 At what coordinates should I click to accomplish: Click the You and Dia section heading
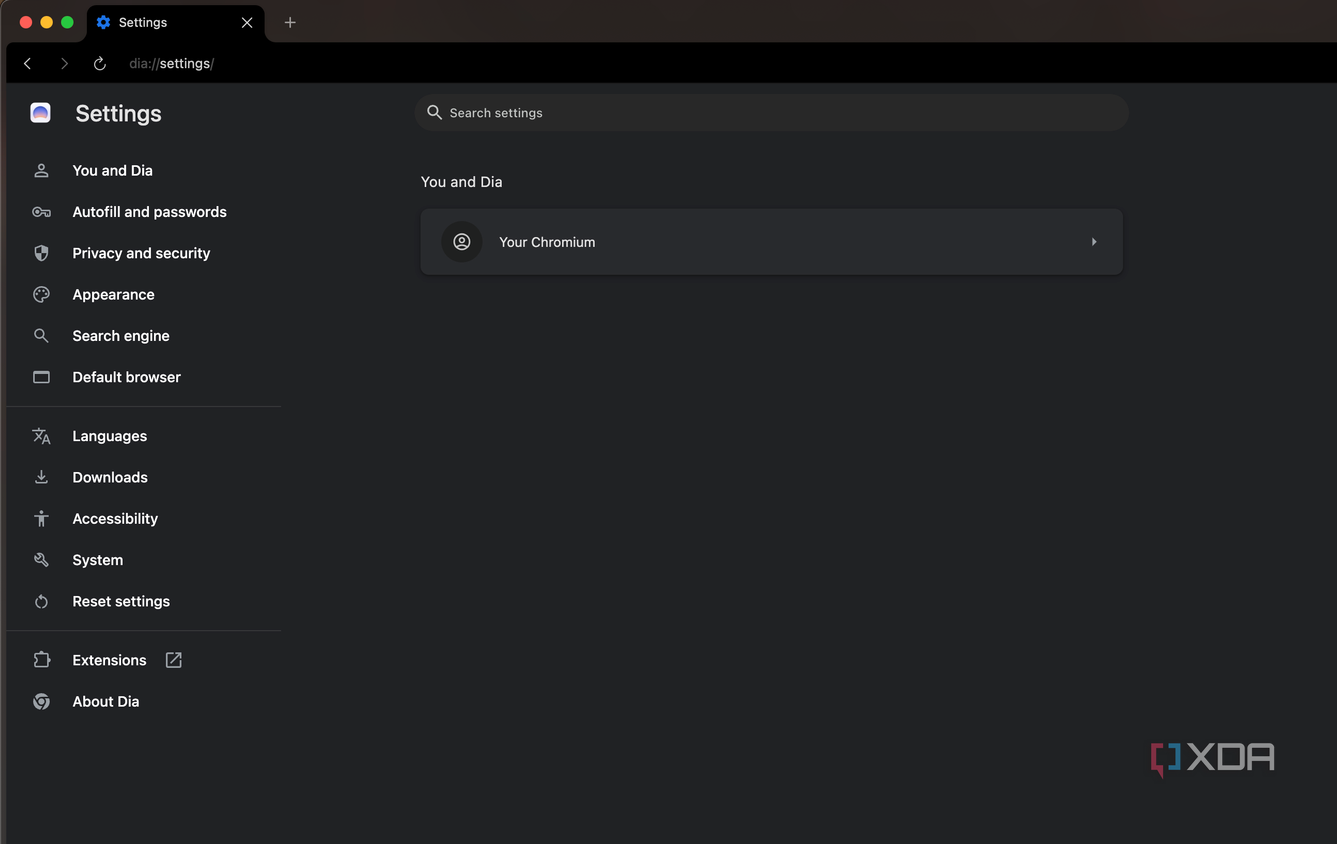462,182
